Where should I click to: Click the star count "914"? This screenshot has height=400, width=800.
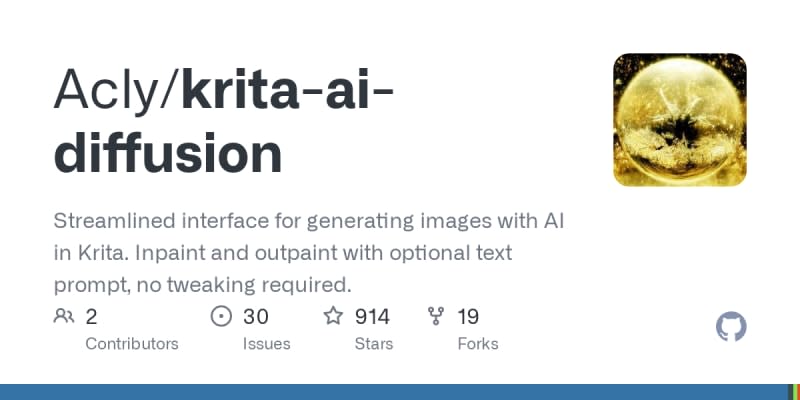[x=372, y=317]
